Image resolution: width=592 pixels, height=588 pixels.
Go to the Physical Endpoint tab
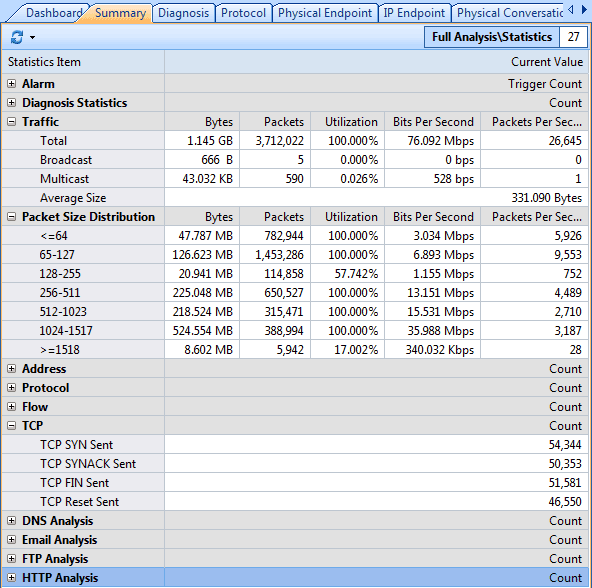tap(325, 13)
